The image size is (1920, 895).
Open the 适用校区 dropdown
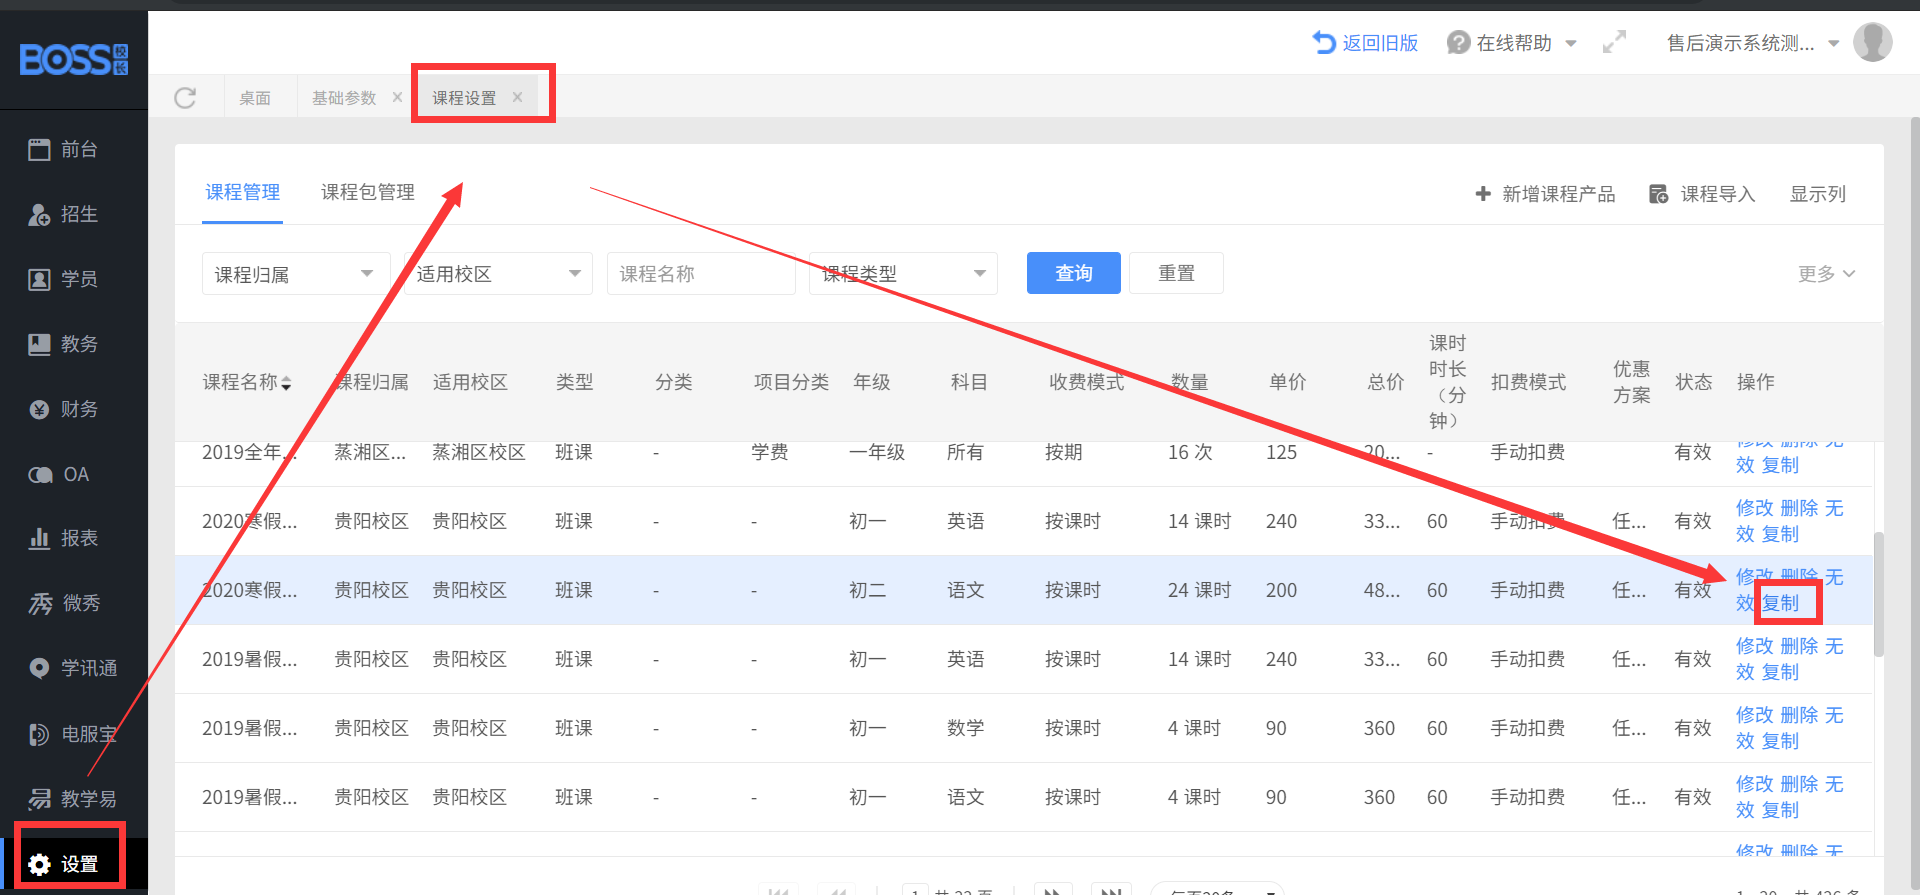click(x=498, y=274)
